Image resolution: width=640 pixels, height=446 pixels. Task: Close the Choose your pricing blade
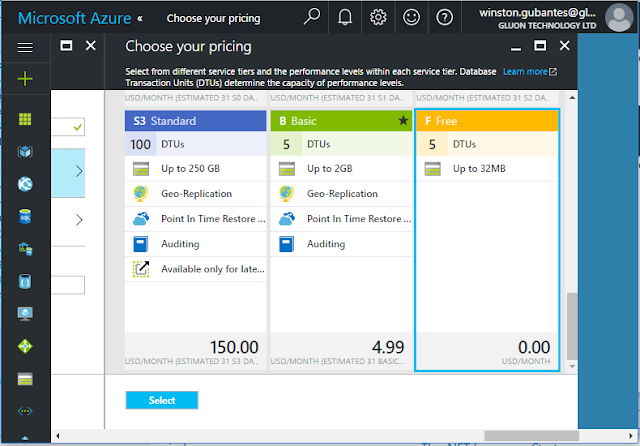tap(564, 46)
